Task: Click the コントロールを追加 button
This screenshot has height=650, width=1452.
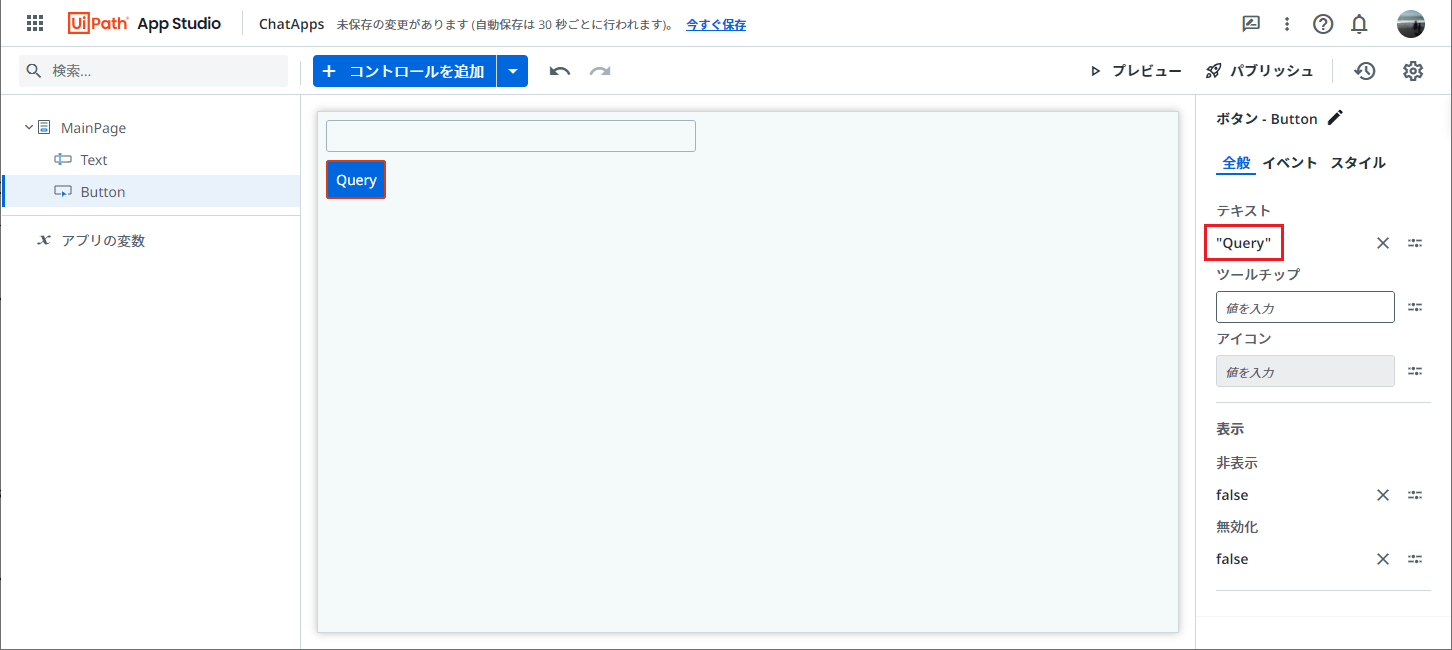Action: pyautogui.click(x=405, y=71)
